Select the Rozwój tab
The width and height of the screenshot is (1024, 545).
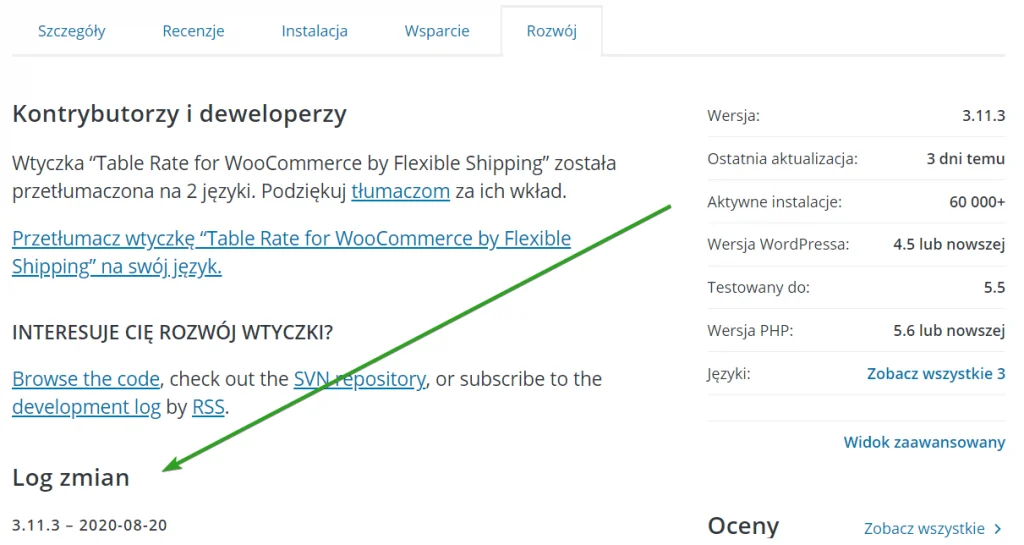552,31
